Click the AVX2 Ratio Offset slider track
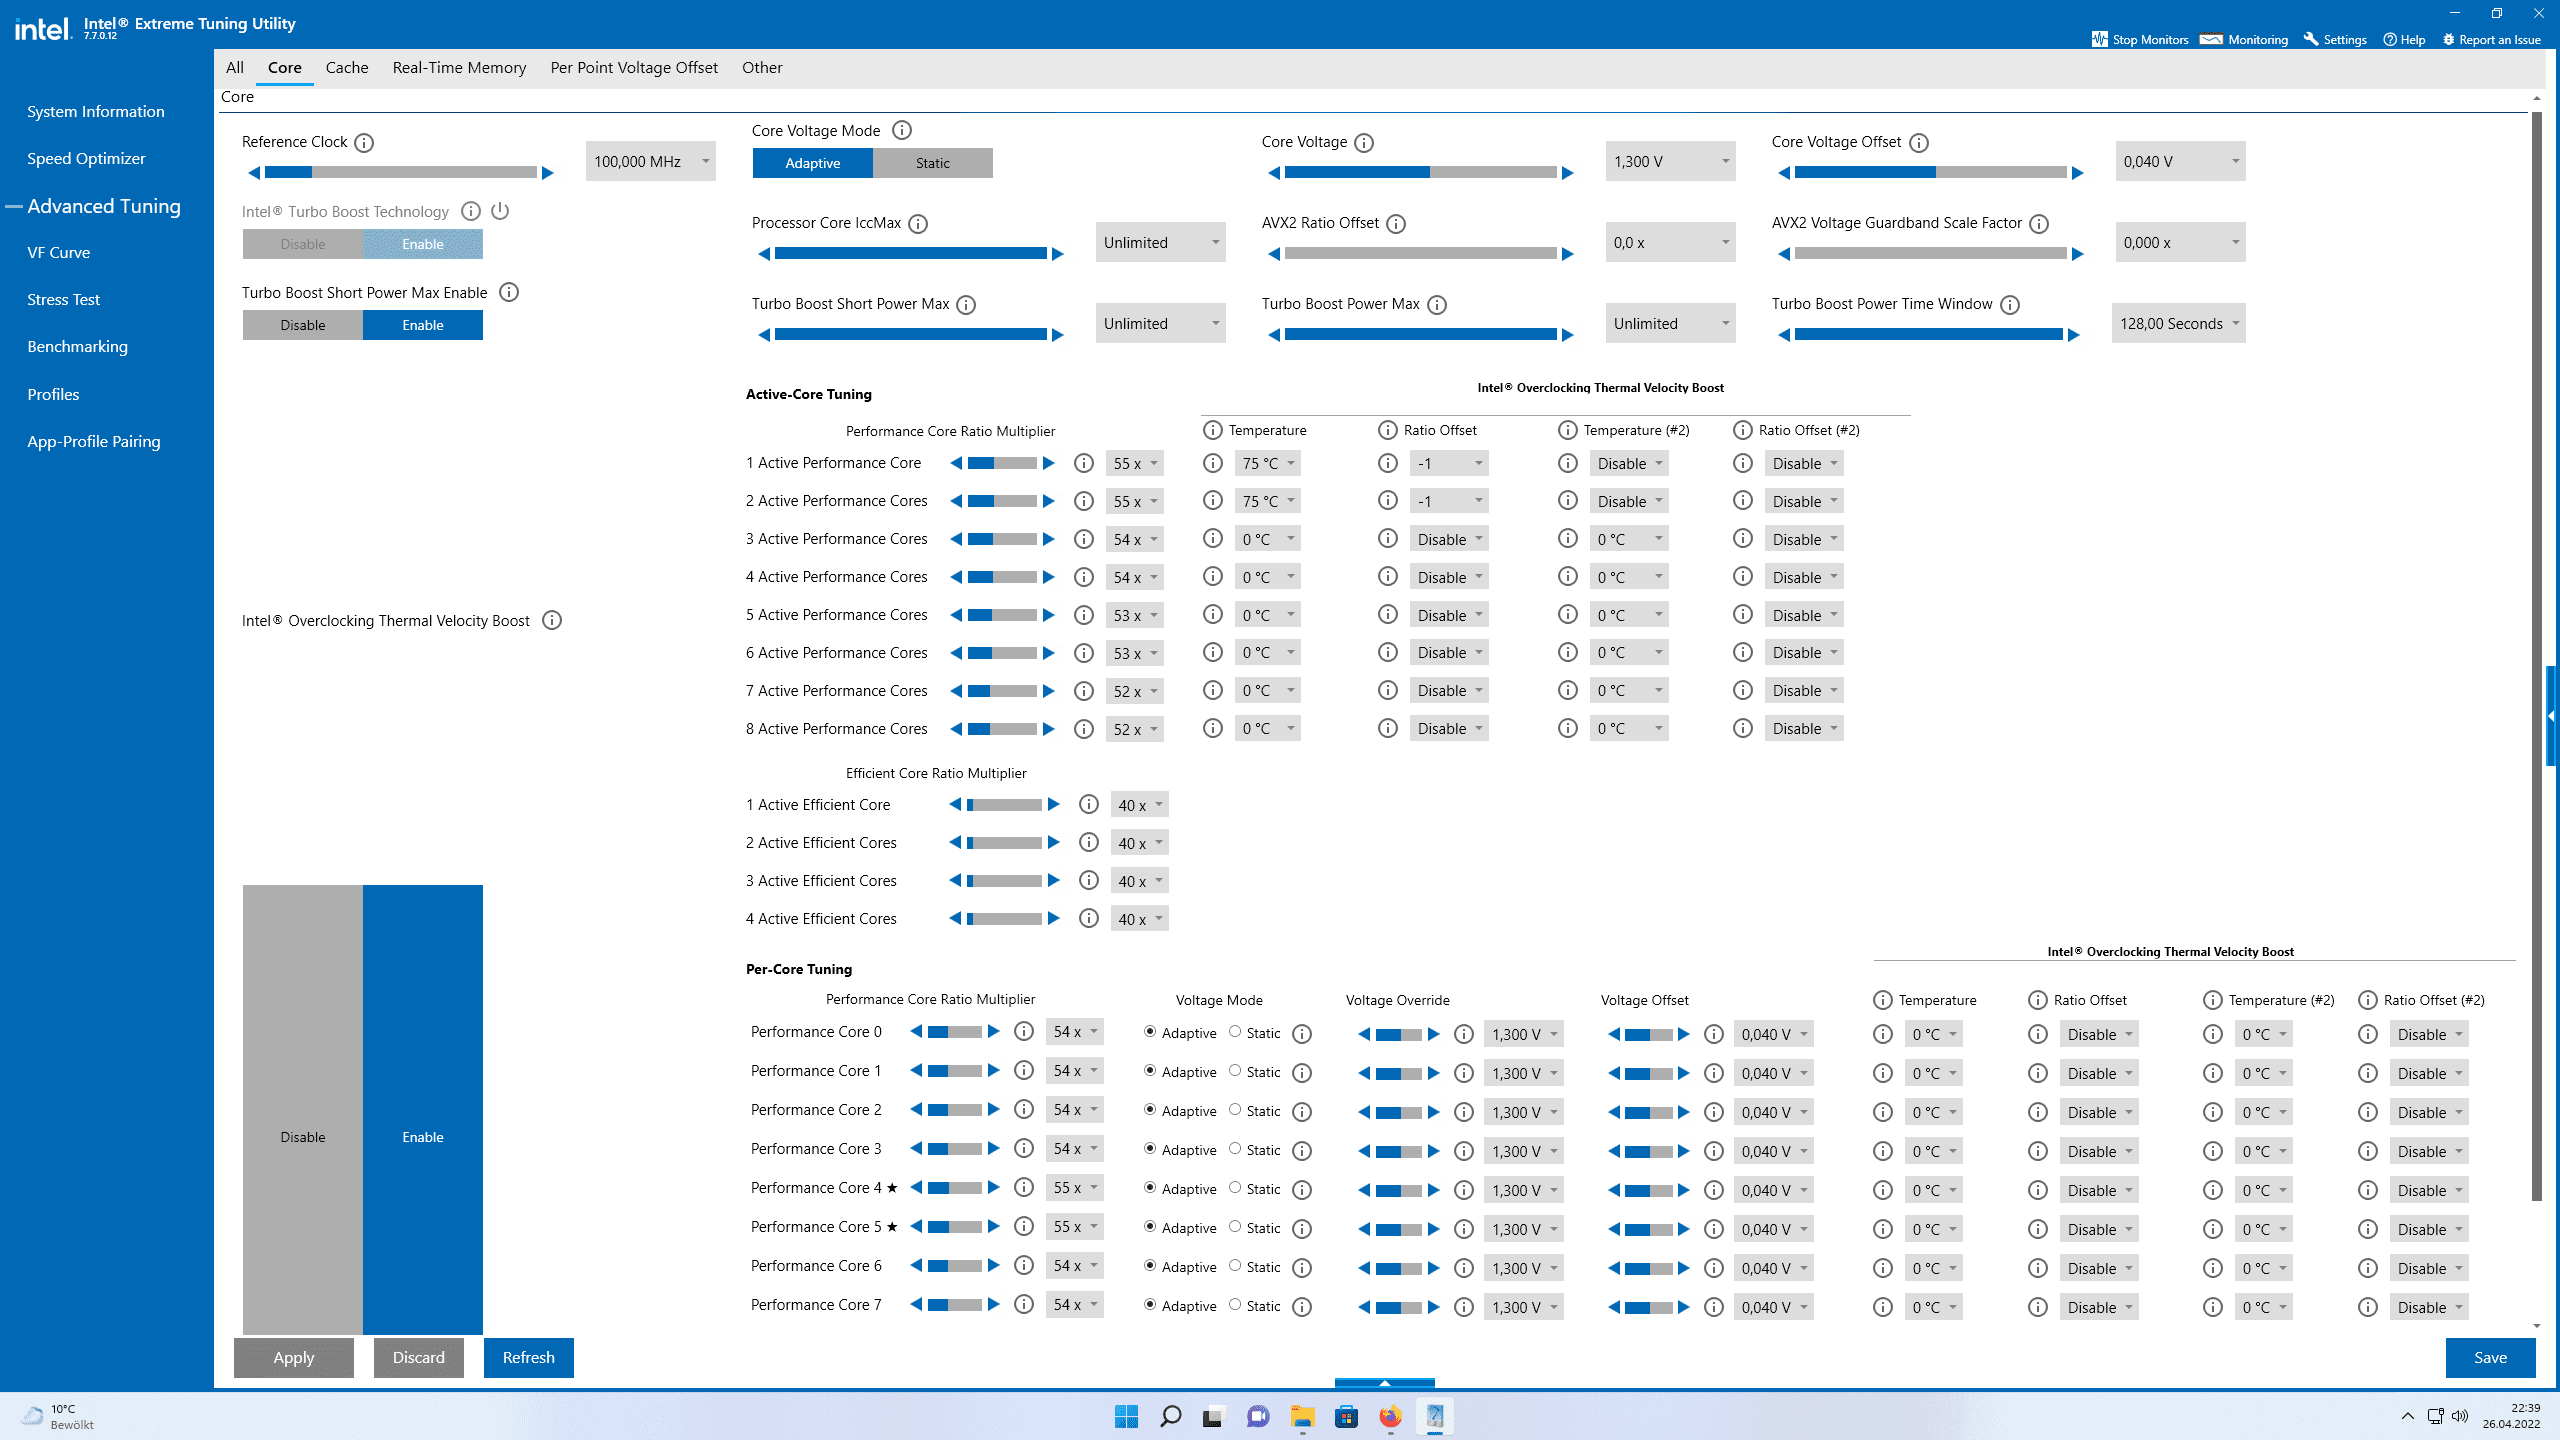Image resolution: width=2560 pixels, height=1440 pixels. 1420,254
